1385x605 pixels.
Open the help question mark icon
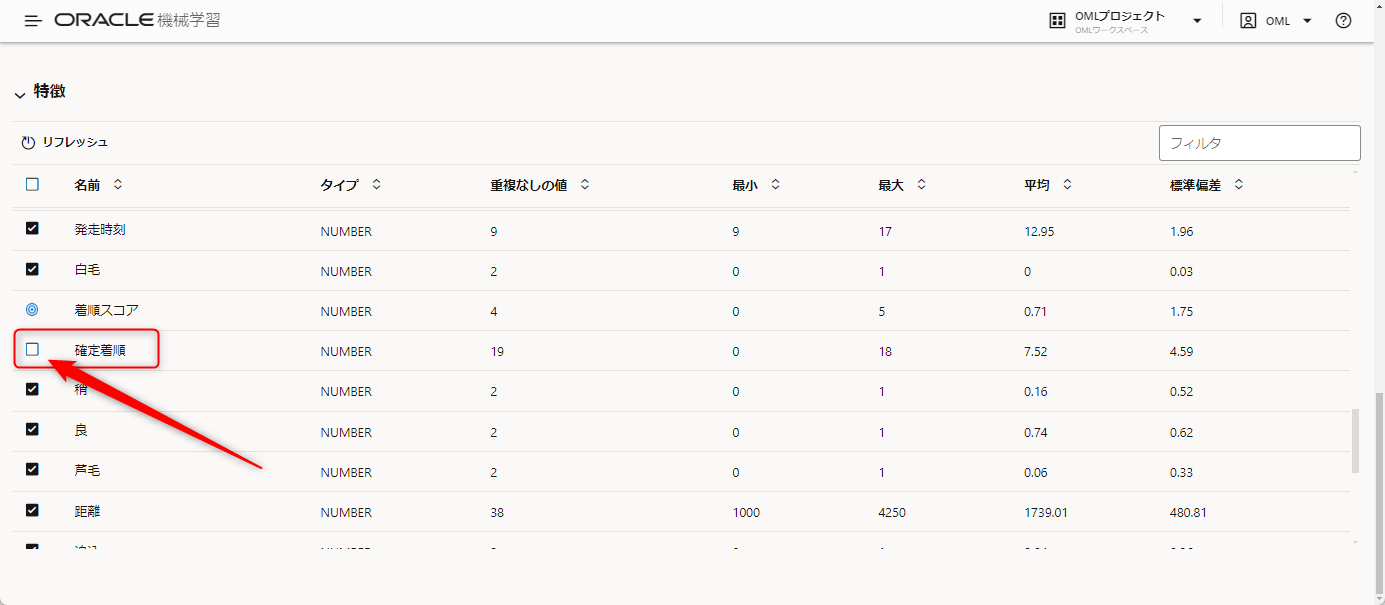click(1344, 21)
